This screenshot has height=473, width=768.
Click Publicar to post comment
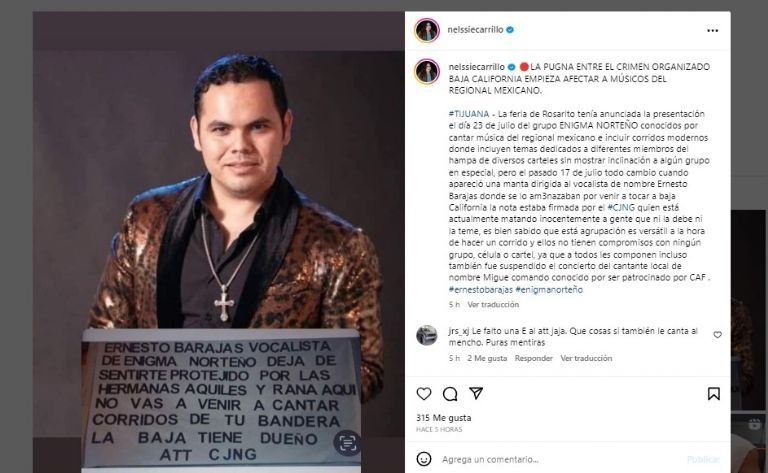tap(703, 459)
